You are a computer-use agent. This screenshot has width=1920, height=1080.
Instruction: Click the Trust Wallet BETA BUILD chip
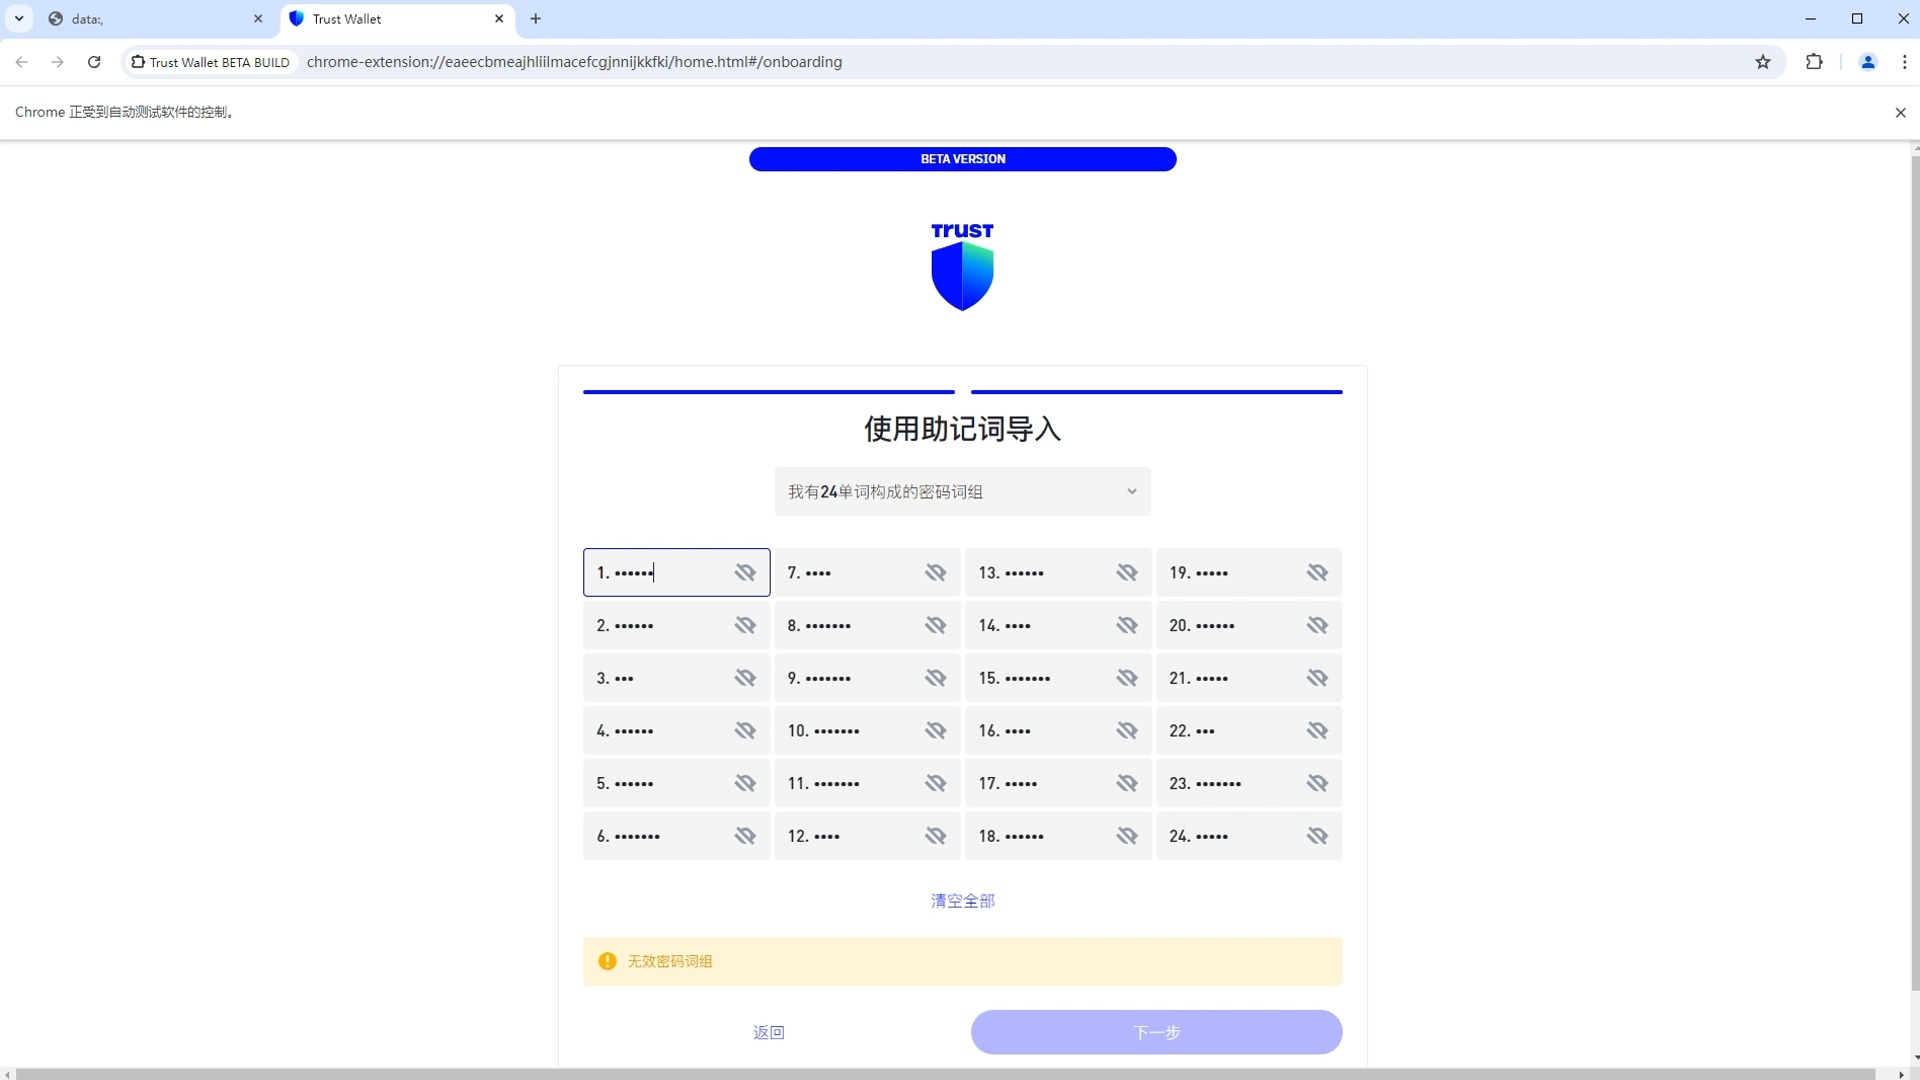click(211, 62)
